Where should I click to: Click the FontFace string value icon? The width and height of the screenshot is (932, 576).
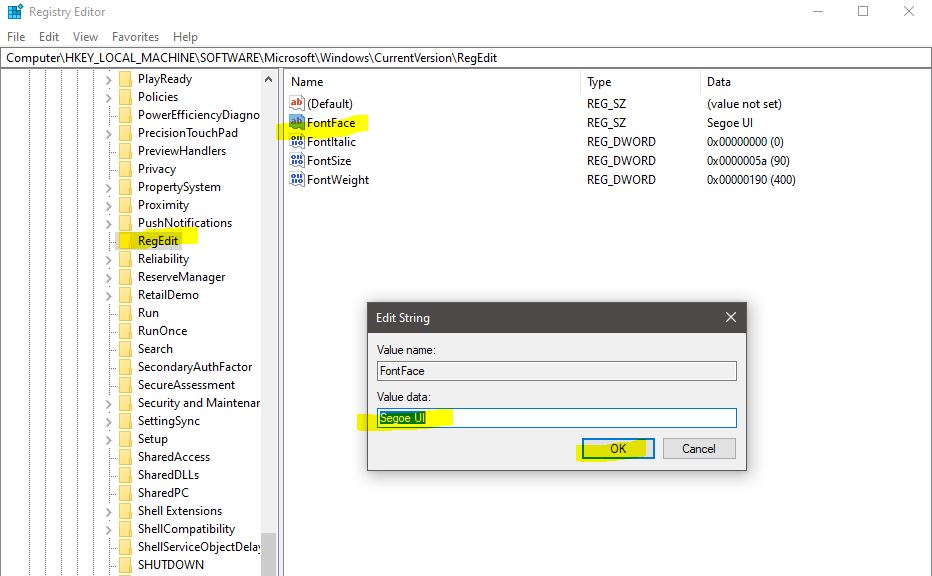tap(297, 123)
